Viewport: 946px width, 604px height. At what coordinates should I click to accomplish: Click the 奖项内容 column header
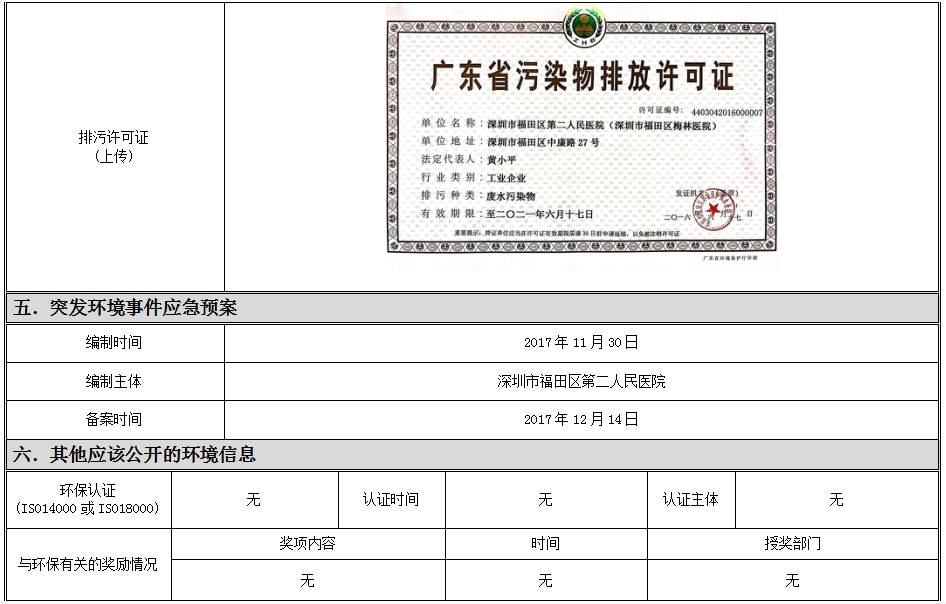pos(307,544)
